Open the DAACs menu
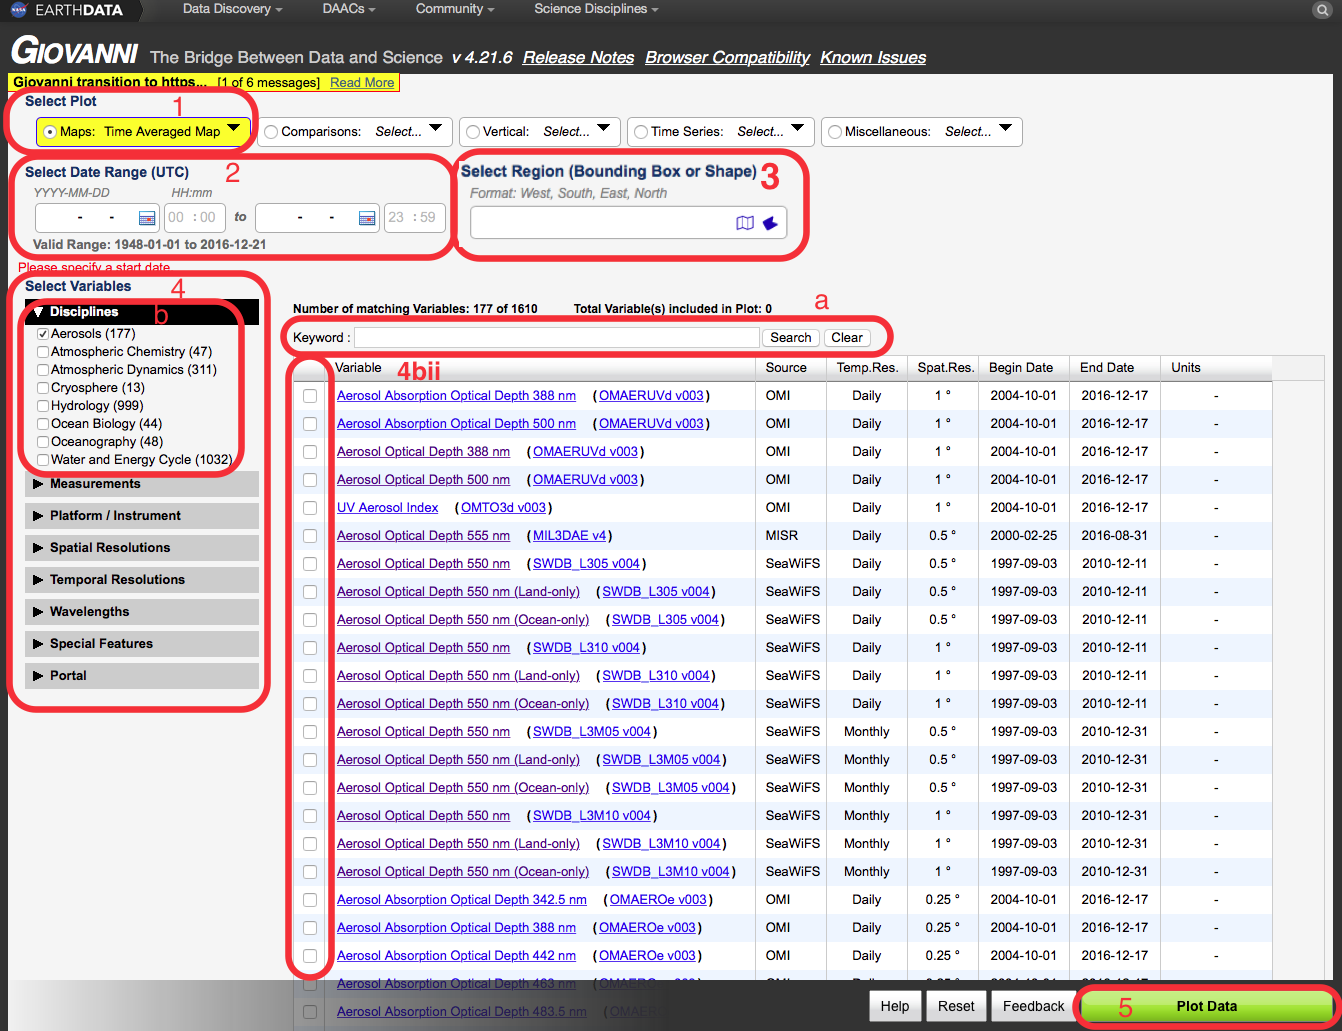 pyautogui.click(x=349, y=9)
